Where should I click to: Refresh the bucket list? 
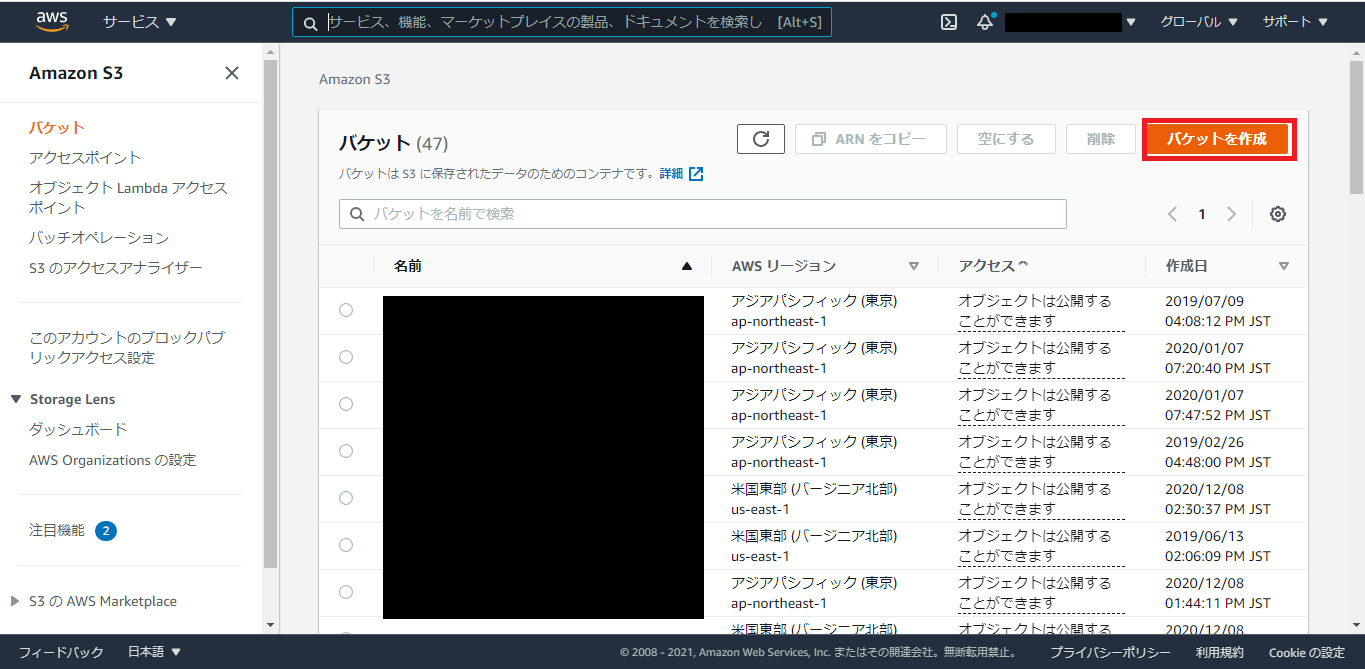pos(761,139)
